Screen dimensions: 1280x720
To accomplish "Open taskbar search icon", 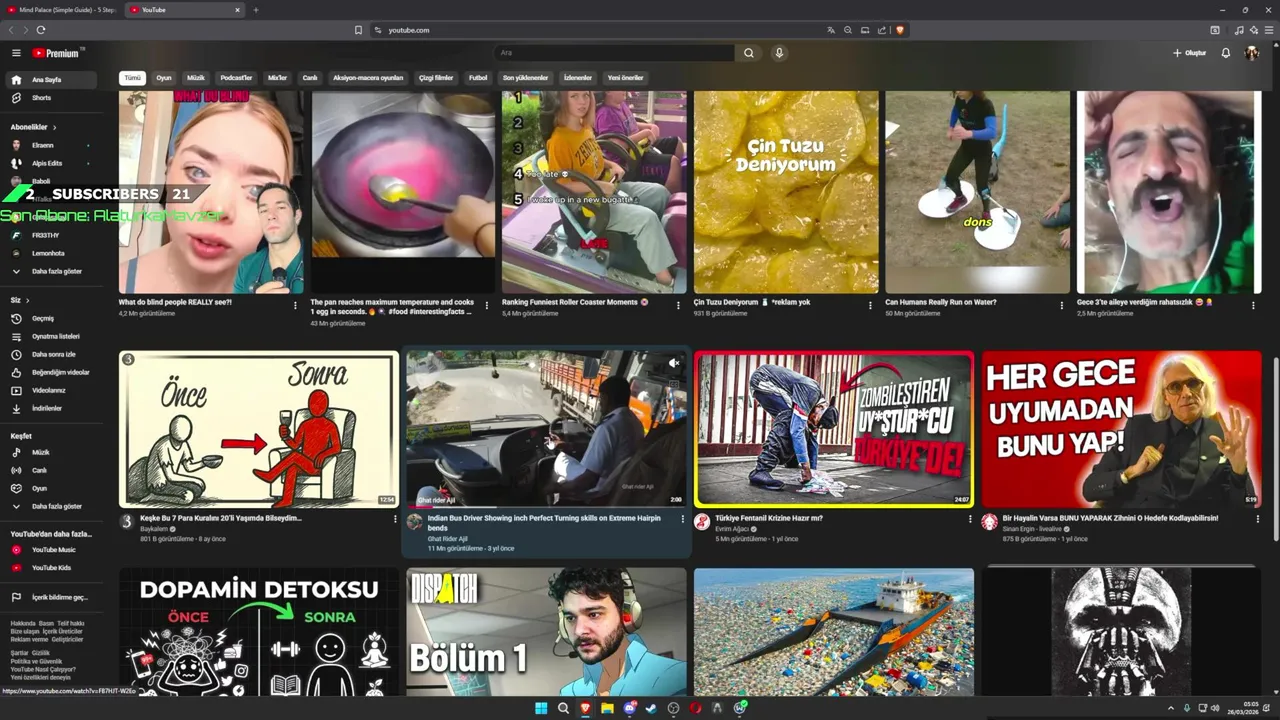I will [563, 709].
